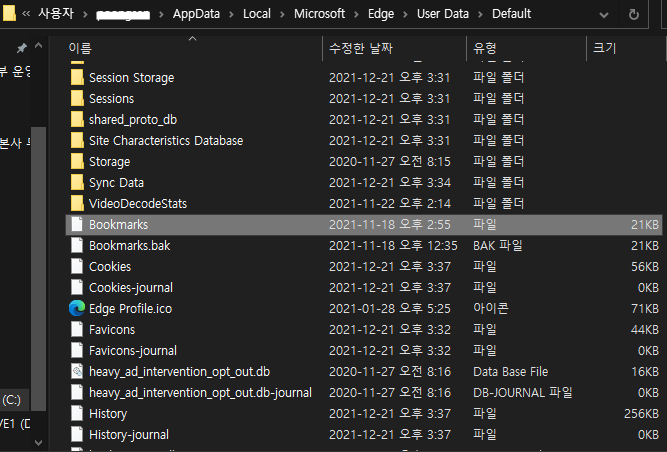Sort by 유형 column header
This screenshot has width=667, height=452.
527,48
